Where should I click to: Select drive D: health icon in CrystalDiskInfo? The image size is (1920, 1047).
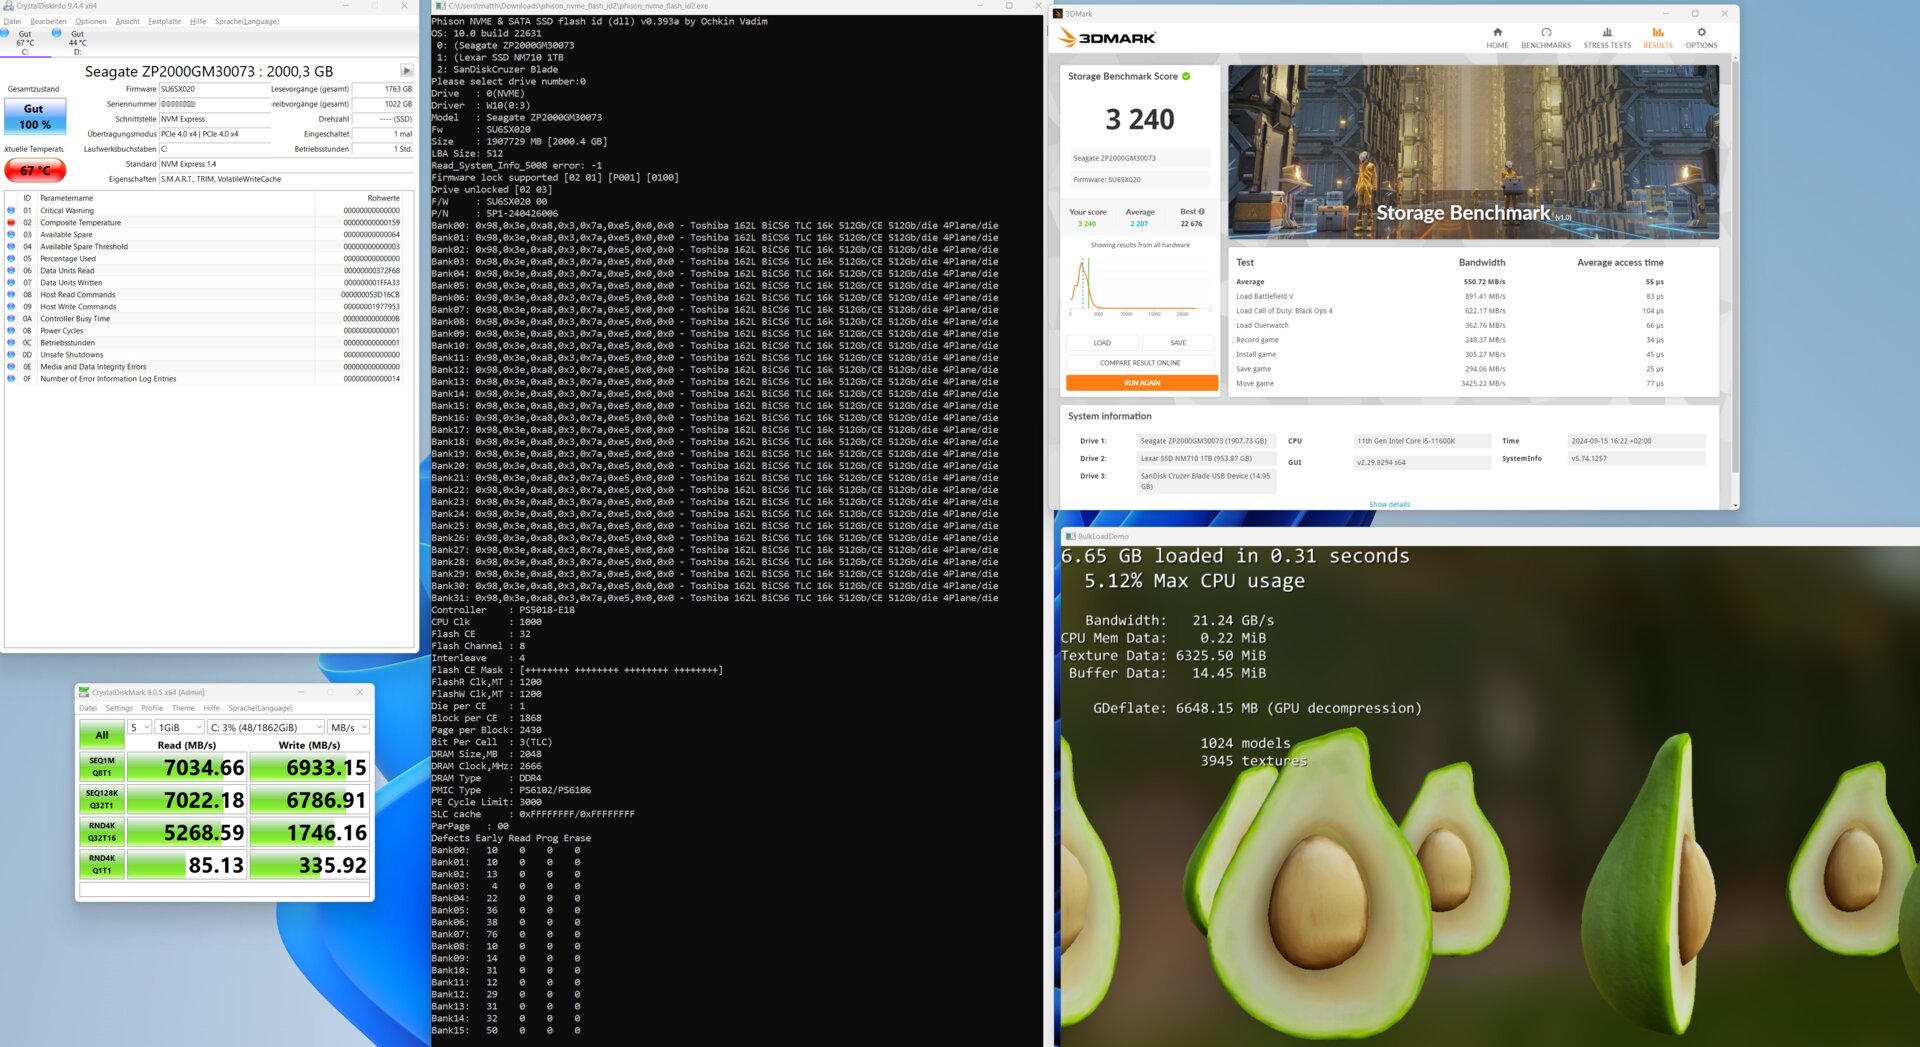tap(57, 33)
